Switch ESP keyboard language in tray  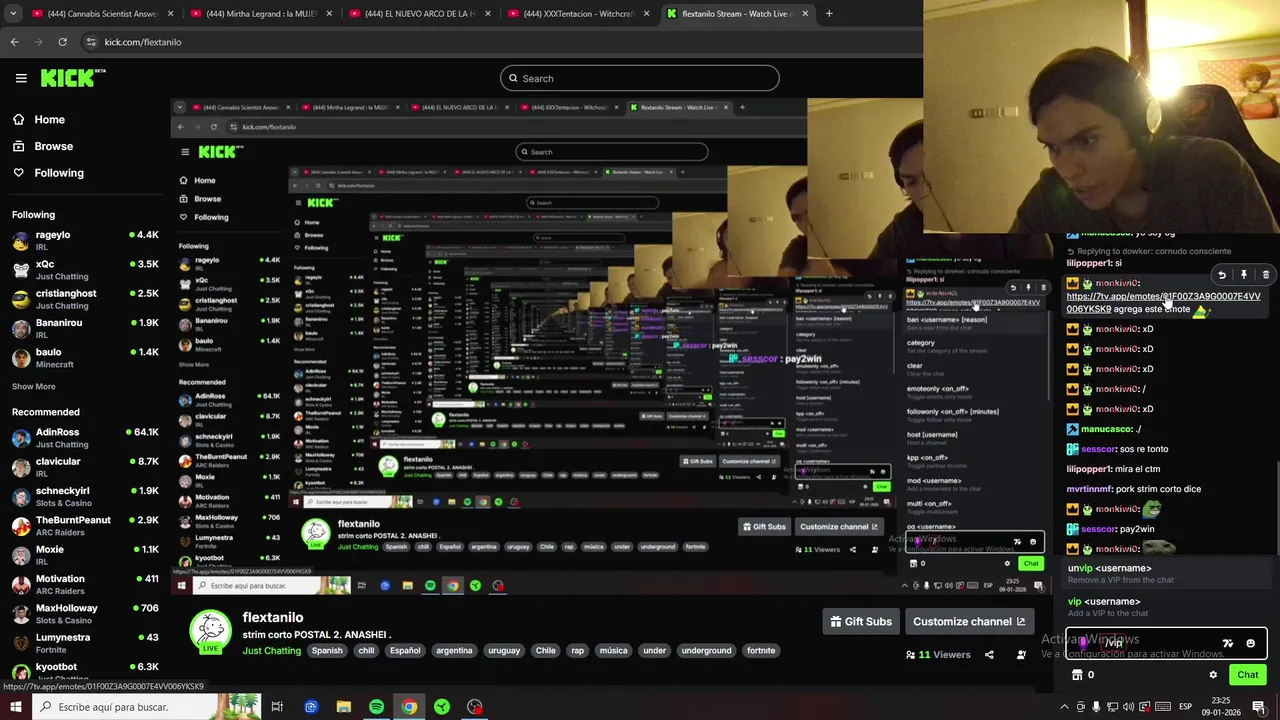pyautogui.click(x=1186, y=707)
